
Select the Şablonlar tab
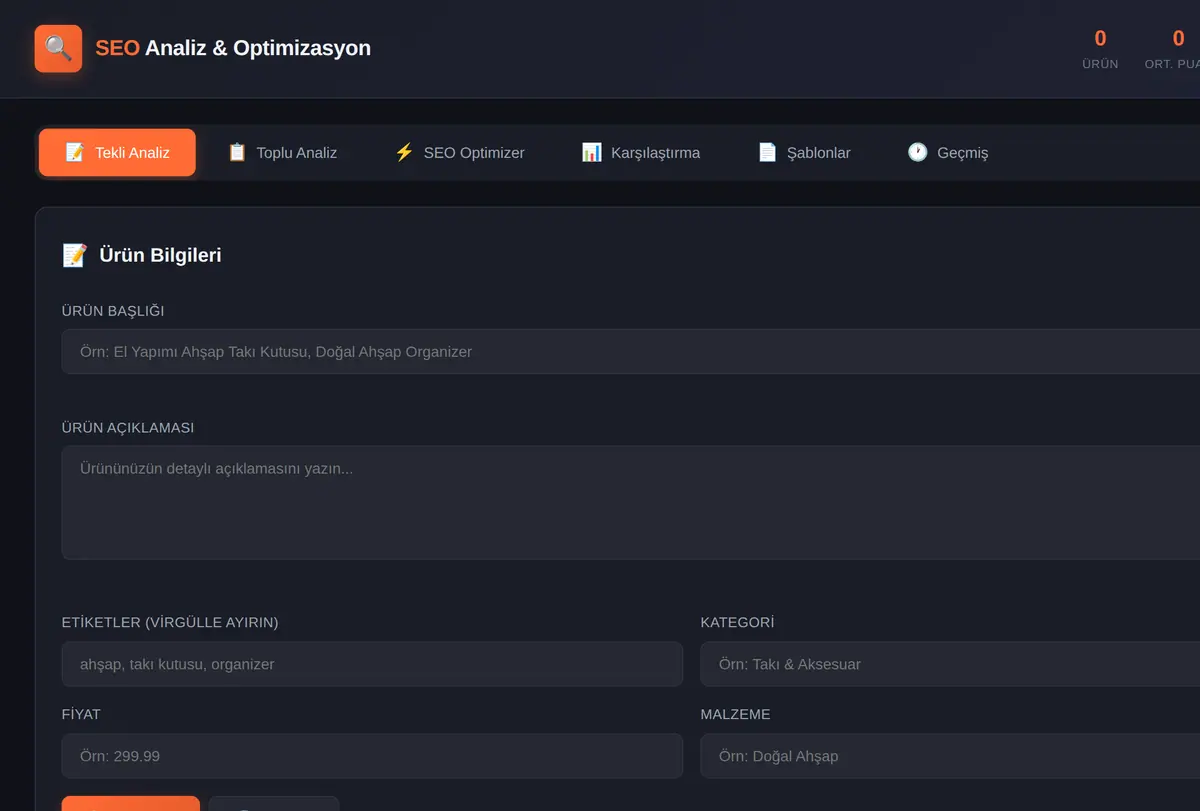coord(804,153)
